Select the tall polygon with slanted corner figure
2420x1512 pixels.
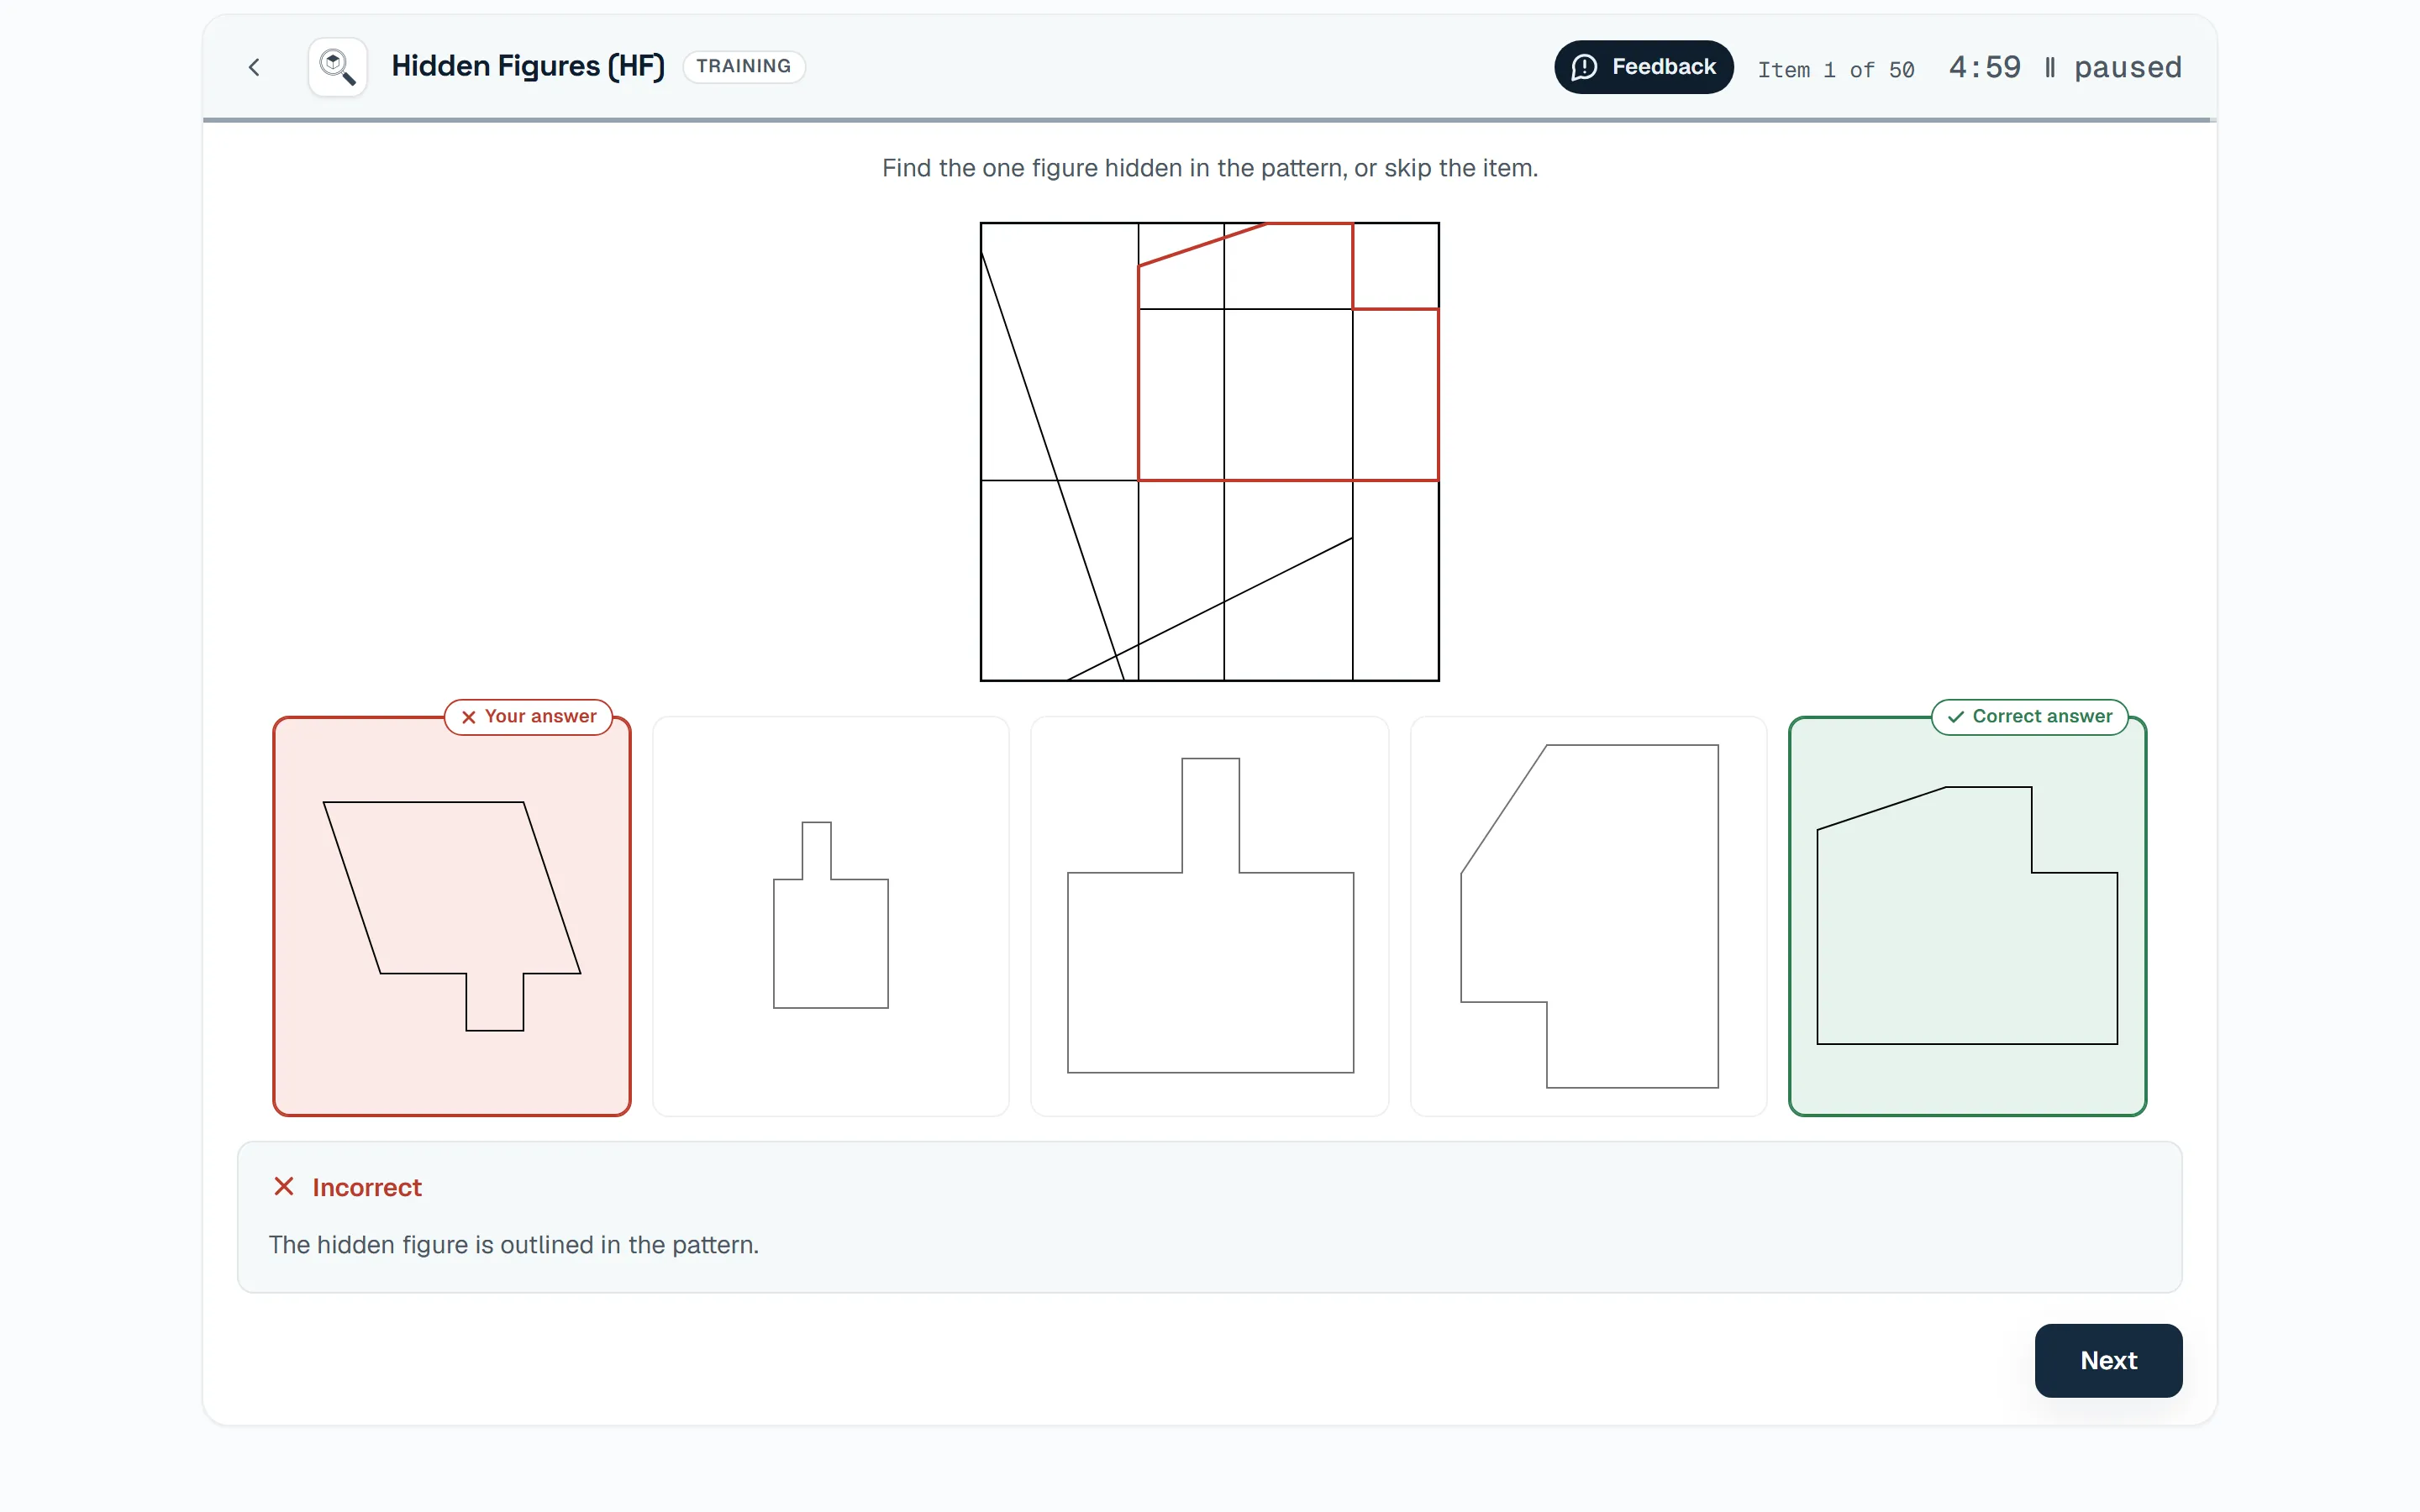(1589, 916)
